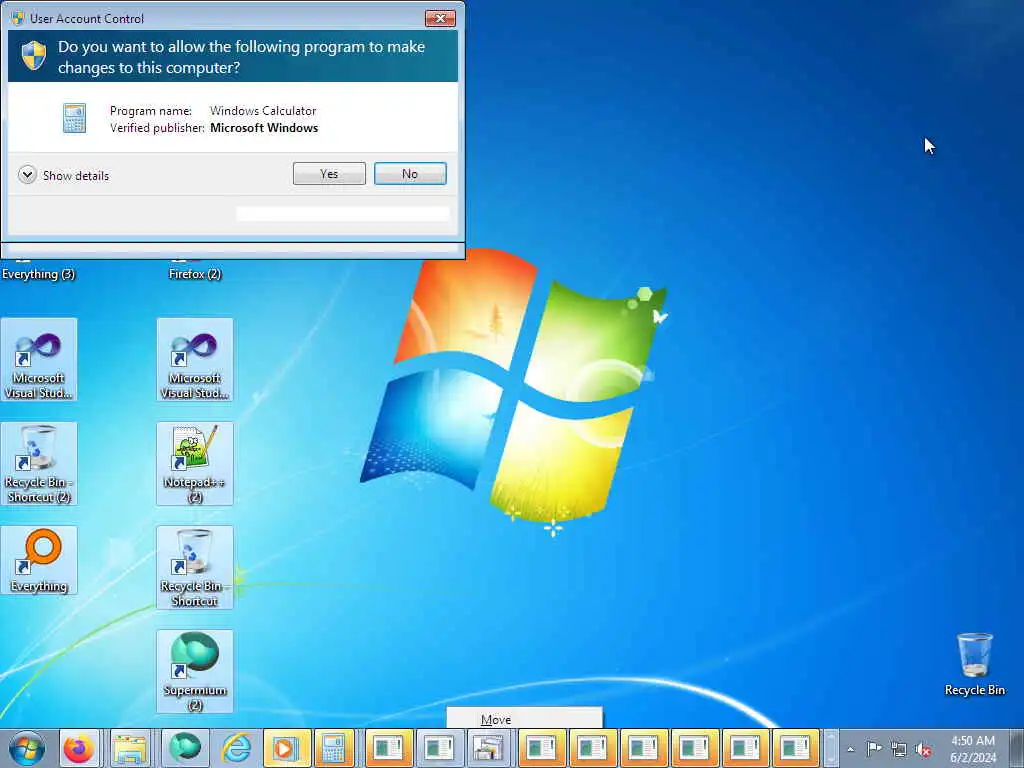Show hidden system tray icons
The height and width of the screenshot is (768, 1024).
[x=850, y=749]
